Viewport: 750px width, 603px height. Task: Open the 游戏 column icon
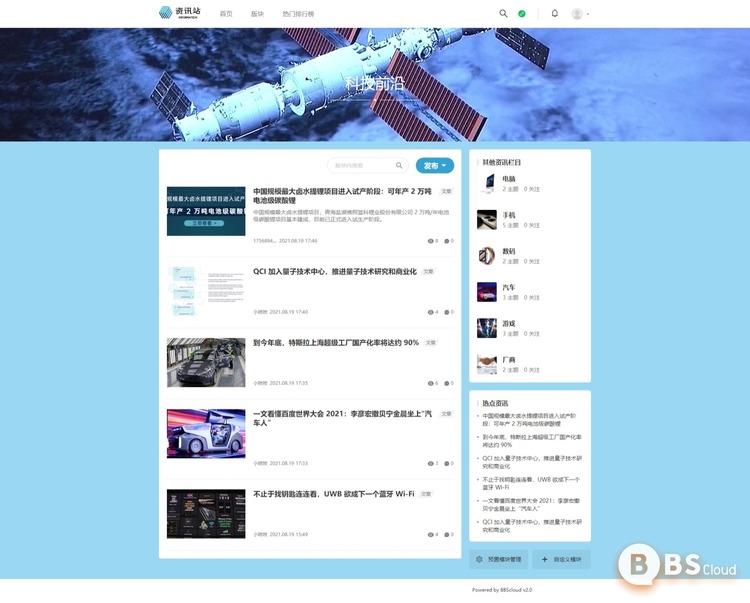click(x=487, y=328)
